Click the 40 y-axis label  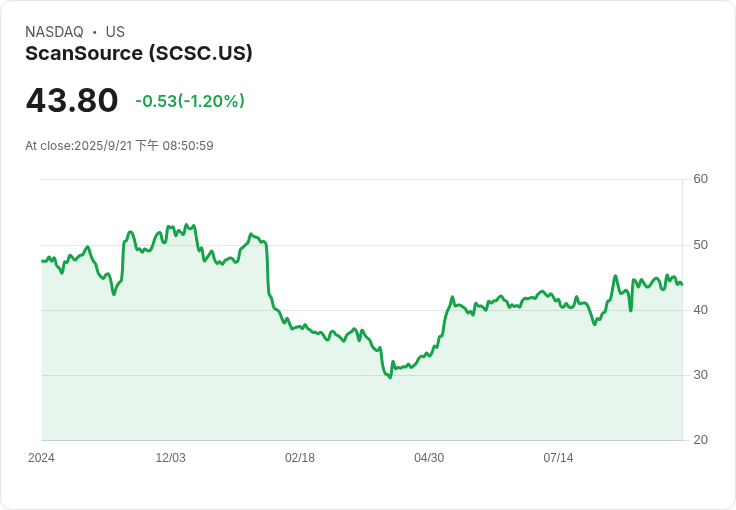pos(701,310)
